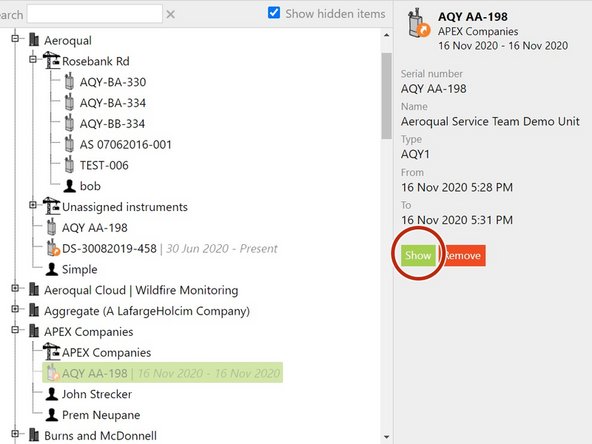Click the AQY-BB-334 instrument icon
The height and width of the screenshot is (444, 592).
(x=69, y=123)
